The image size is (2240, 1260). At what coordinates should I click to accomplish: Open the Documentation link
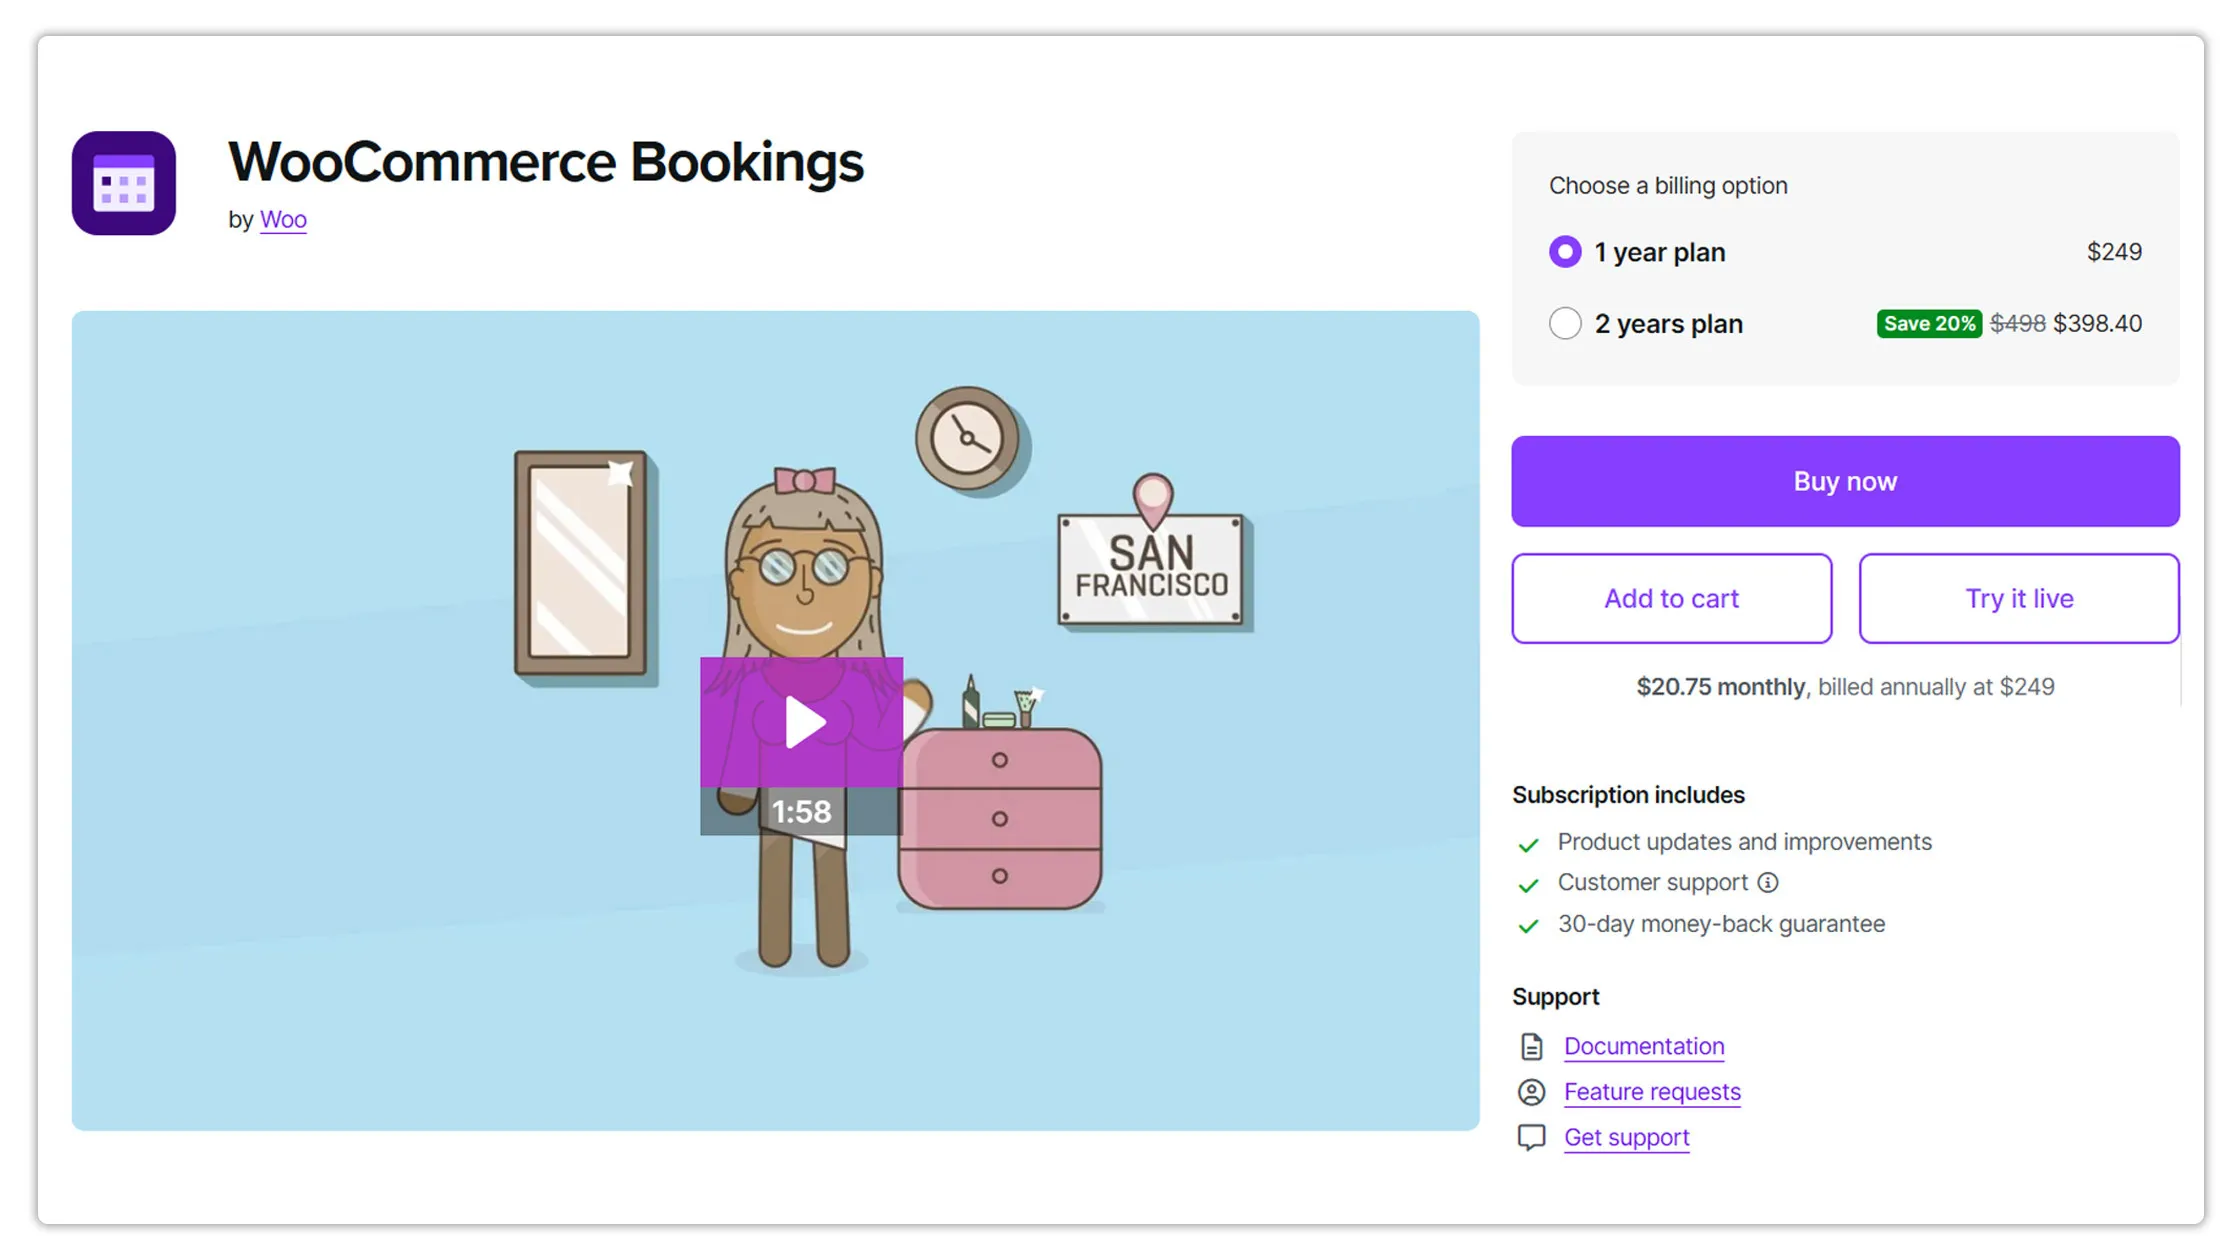click(1644, 1046)
